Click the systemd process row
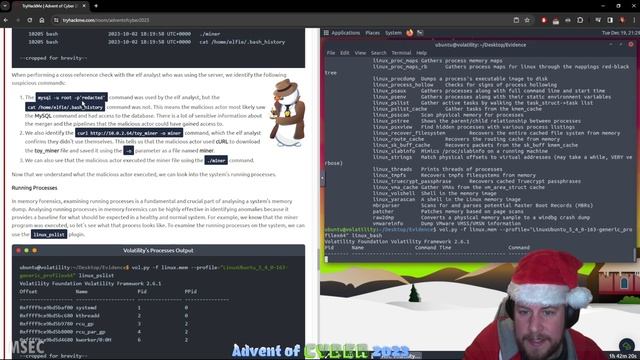Screen dimensions: 640x360 (x=104, y=307)
